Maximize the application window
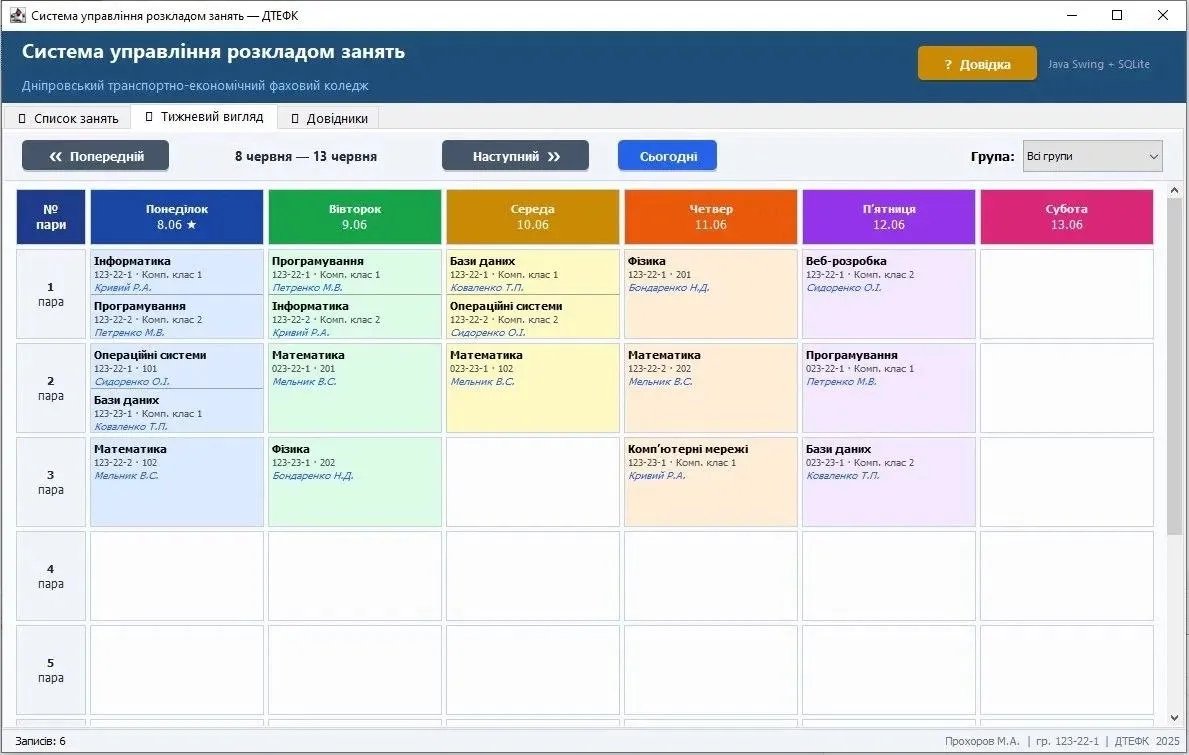This screenshot has height=755, width=1189. [x=1116, y=15]
